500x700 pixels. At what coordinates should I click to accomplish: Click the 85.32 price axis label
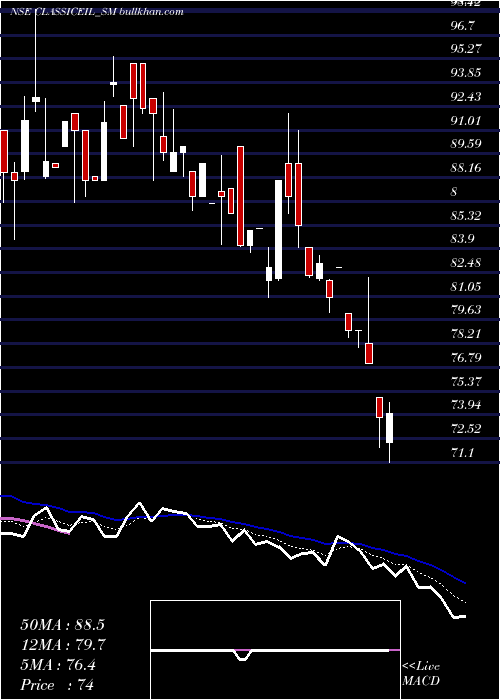(x=467, y=216)
